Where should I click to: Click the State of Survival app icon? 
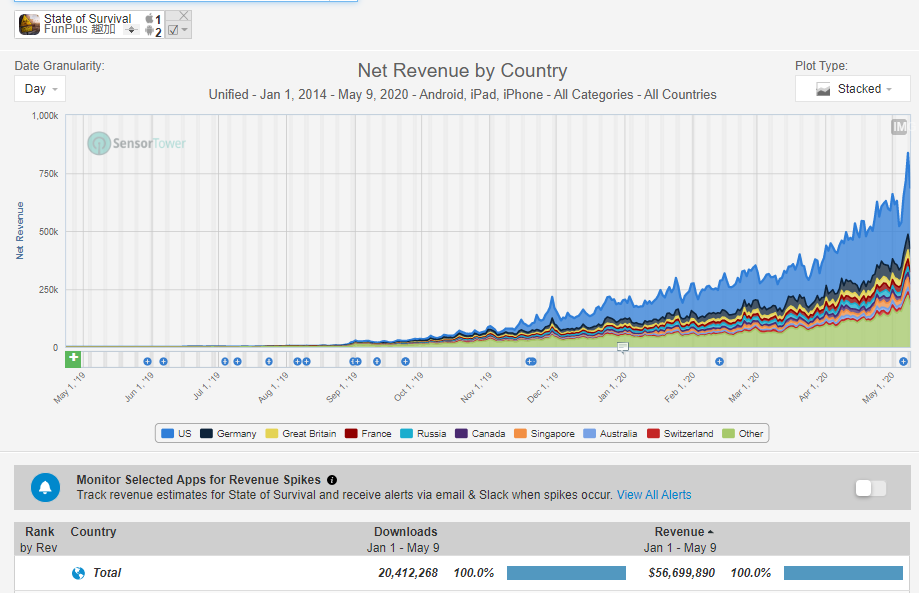(x=29, y=25)
